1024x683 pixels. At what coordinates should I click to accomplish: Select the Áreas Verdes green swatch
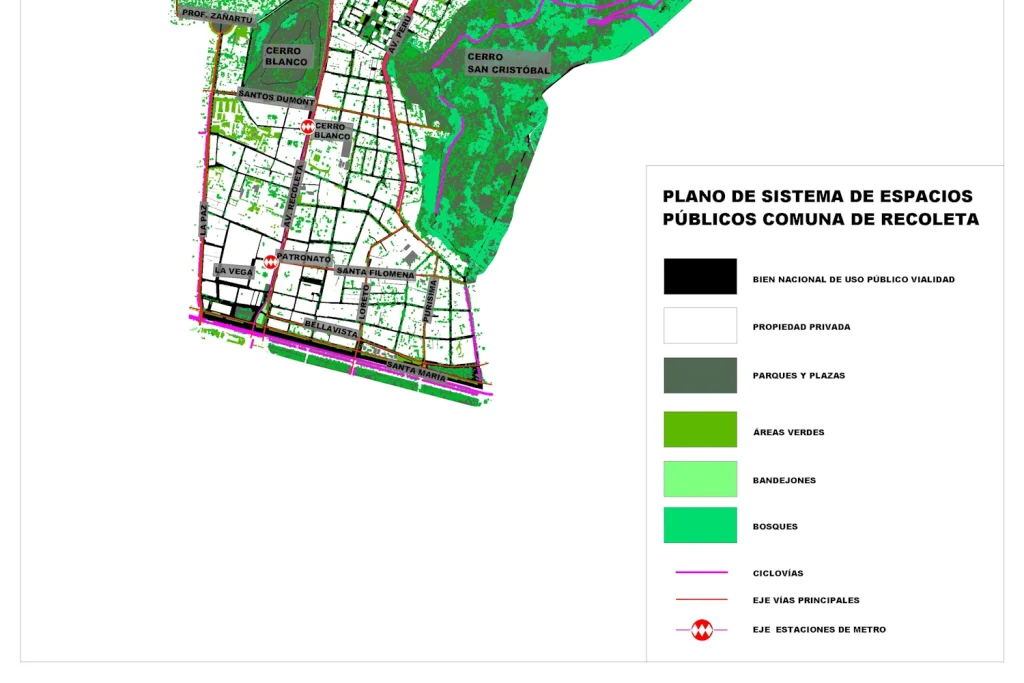click(700, 430)
